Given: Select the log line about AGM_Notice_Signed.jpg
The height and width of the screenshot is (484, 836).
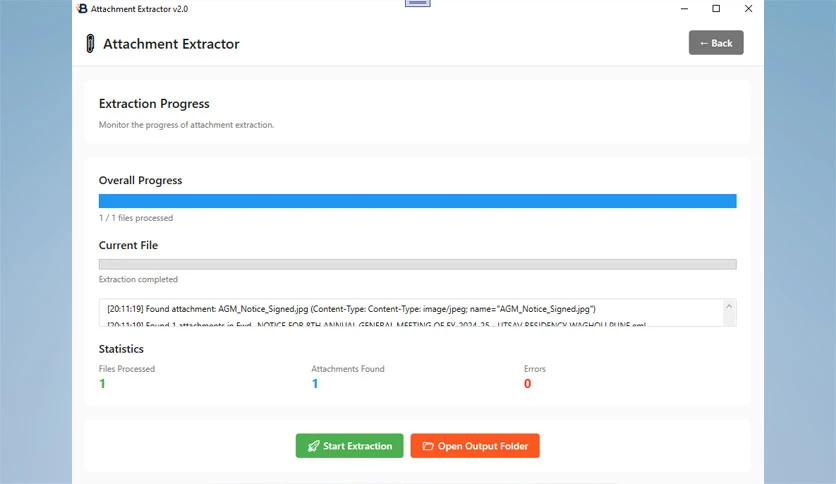Looking at the screenshot, I should [x=351, y=309].
